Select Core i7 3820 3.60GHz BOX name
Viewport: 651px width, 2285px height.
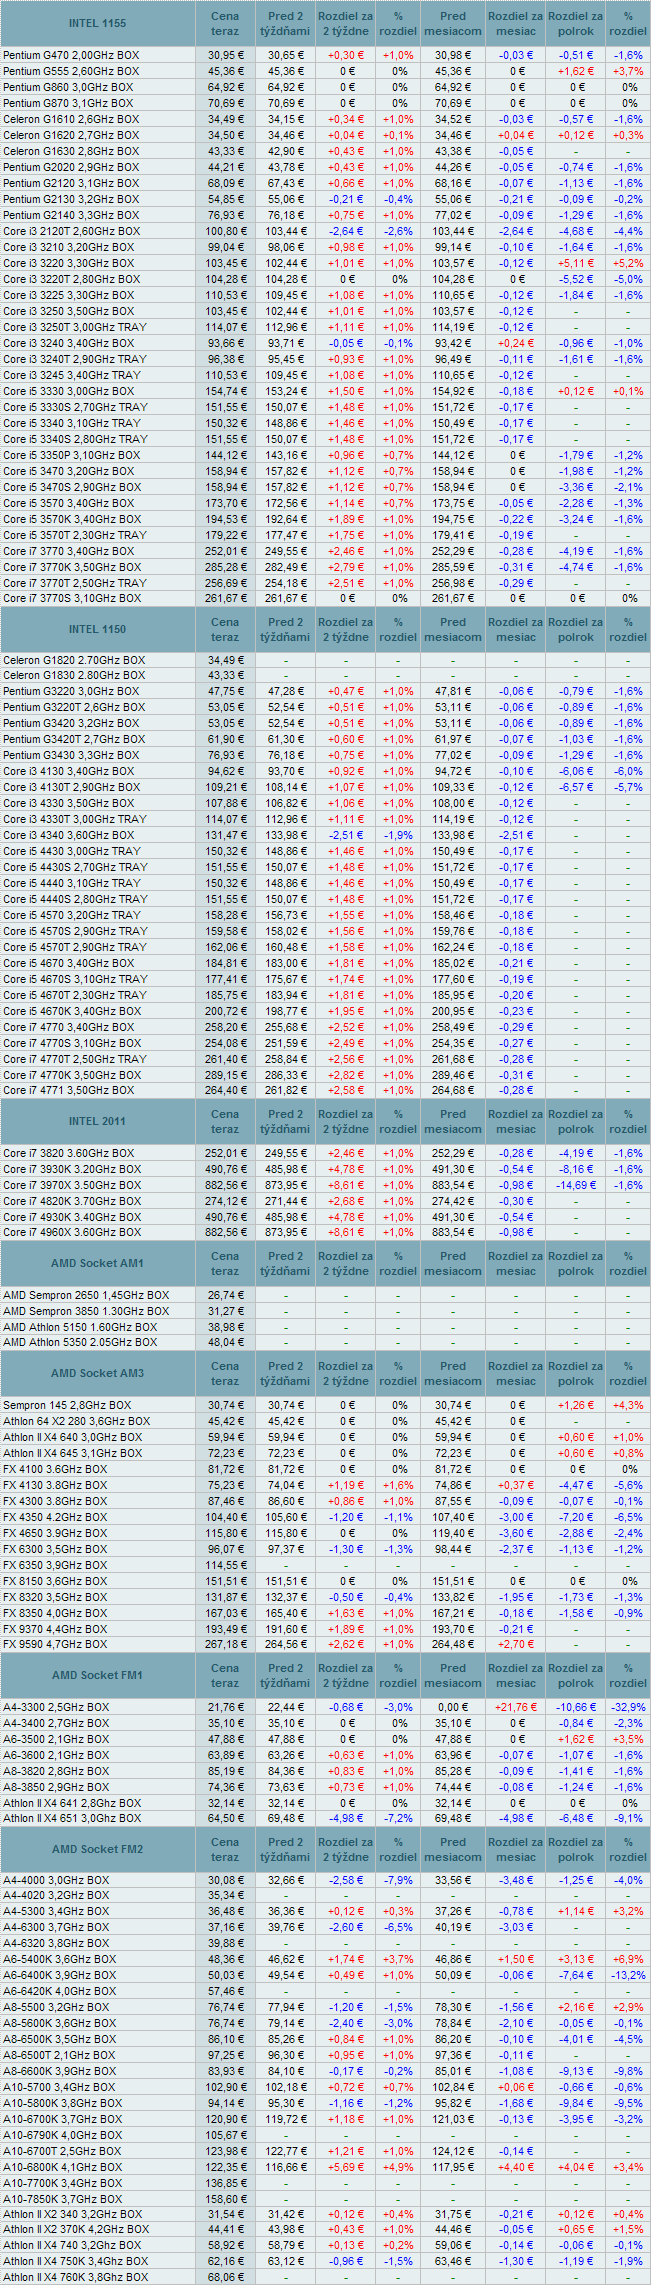68,1153
